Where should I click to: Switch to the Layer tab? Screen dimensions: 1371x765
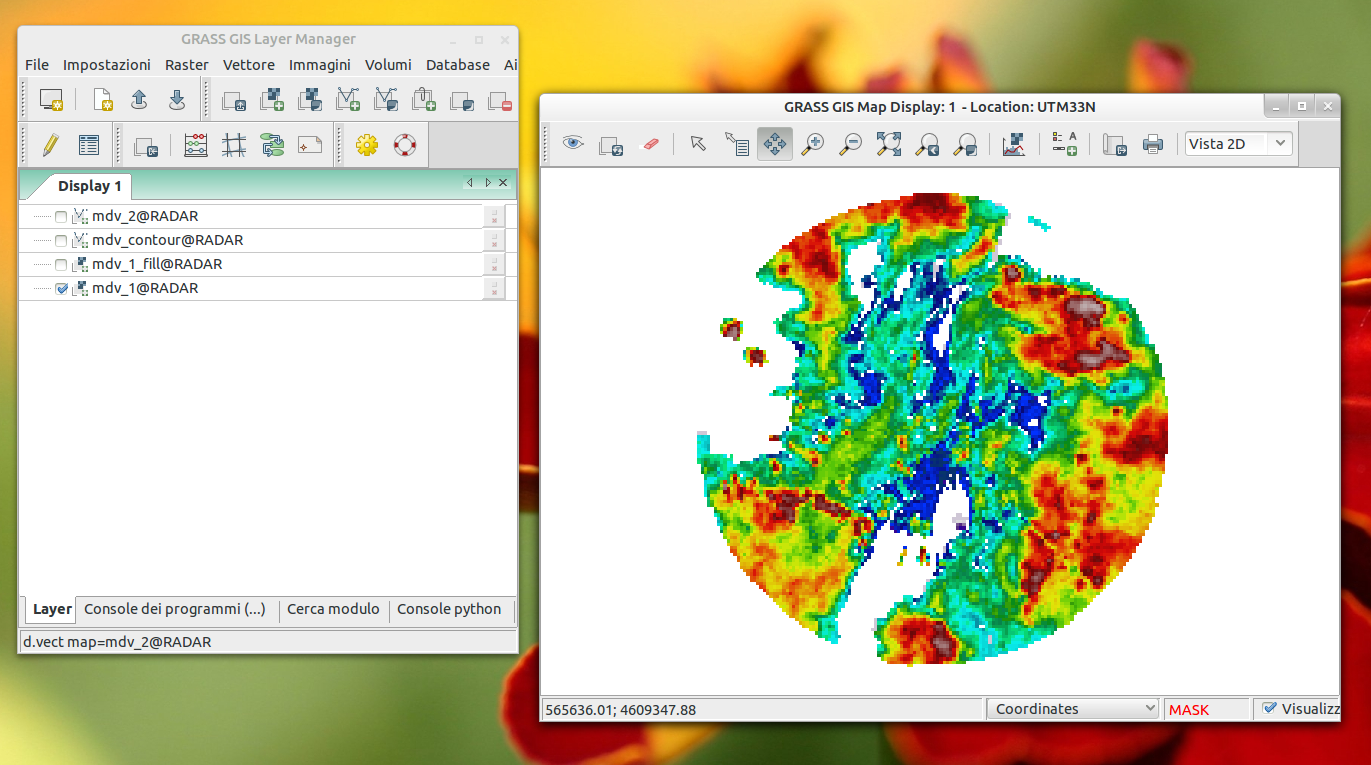point(52,609)
